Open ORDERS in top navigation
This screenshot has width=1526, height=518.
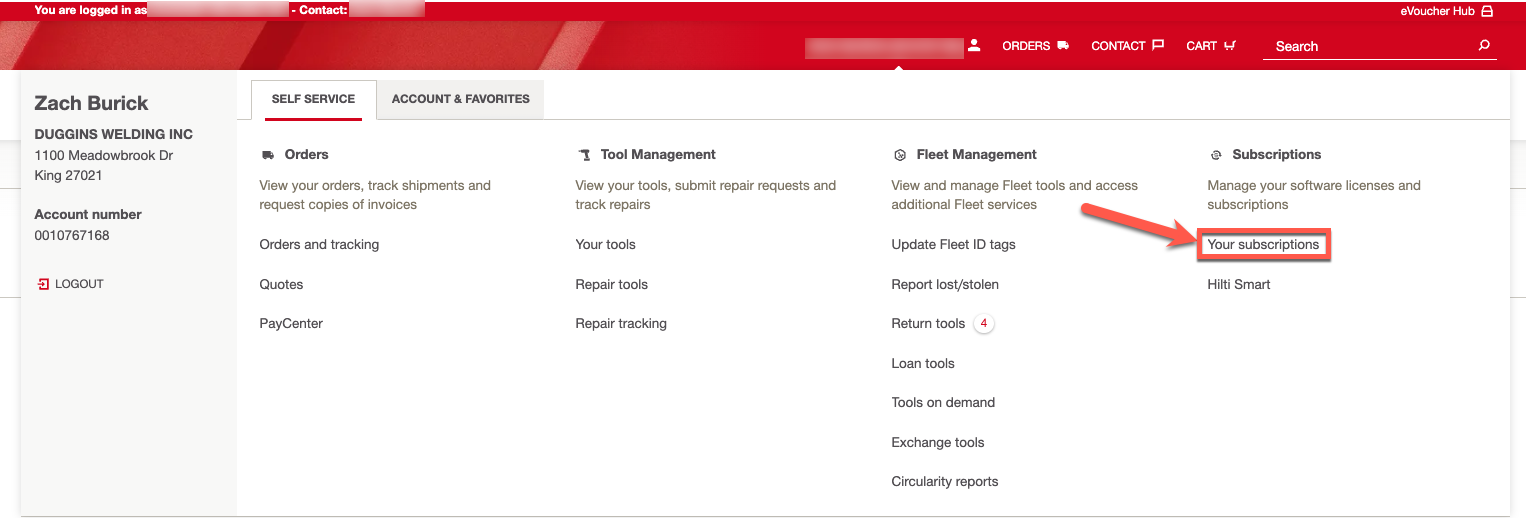(1026, 46)
